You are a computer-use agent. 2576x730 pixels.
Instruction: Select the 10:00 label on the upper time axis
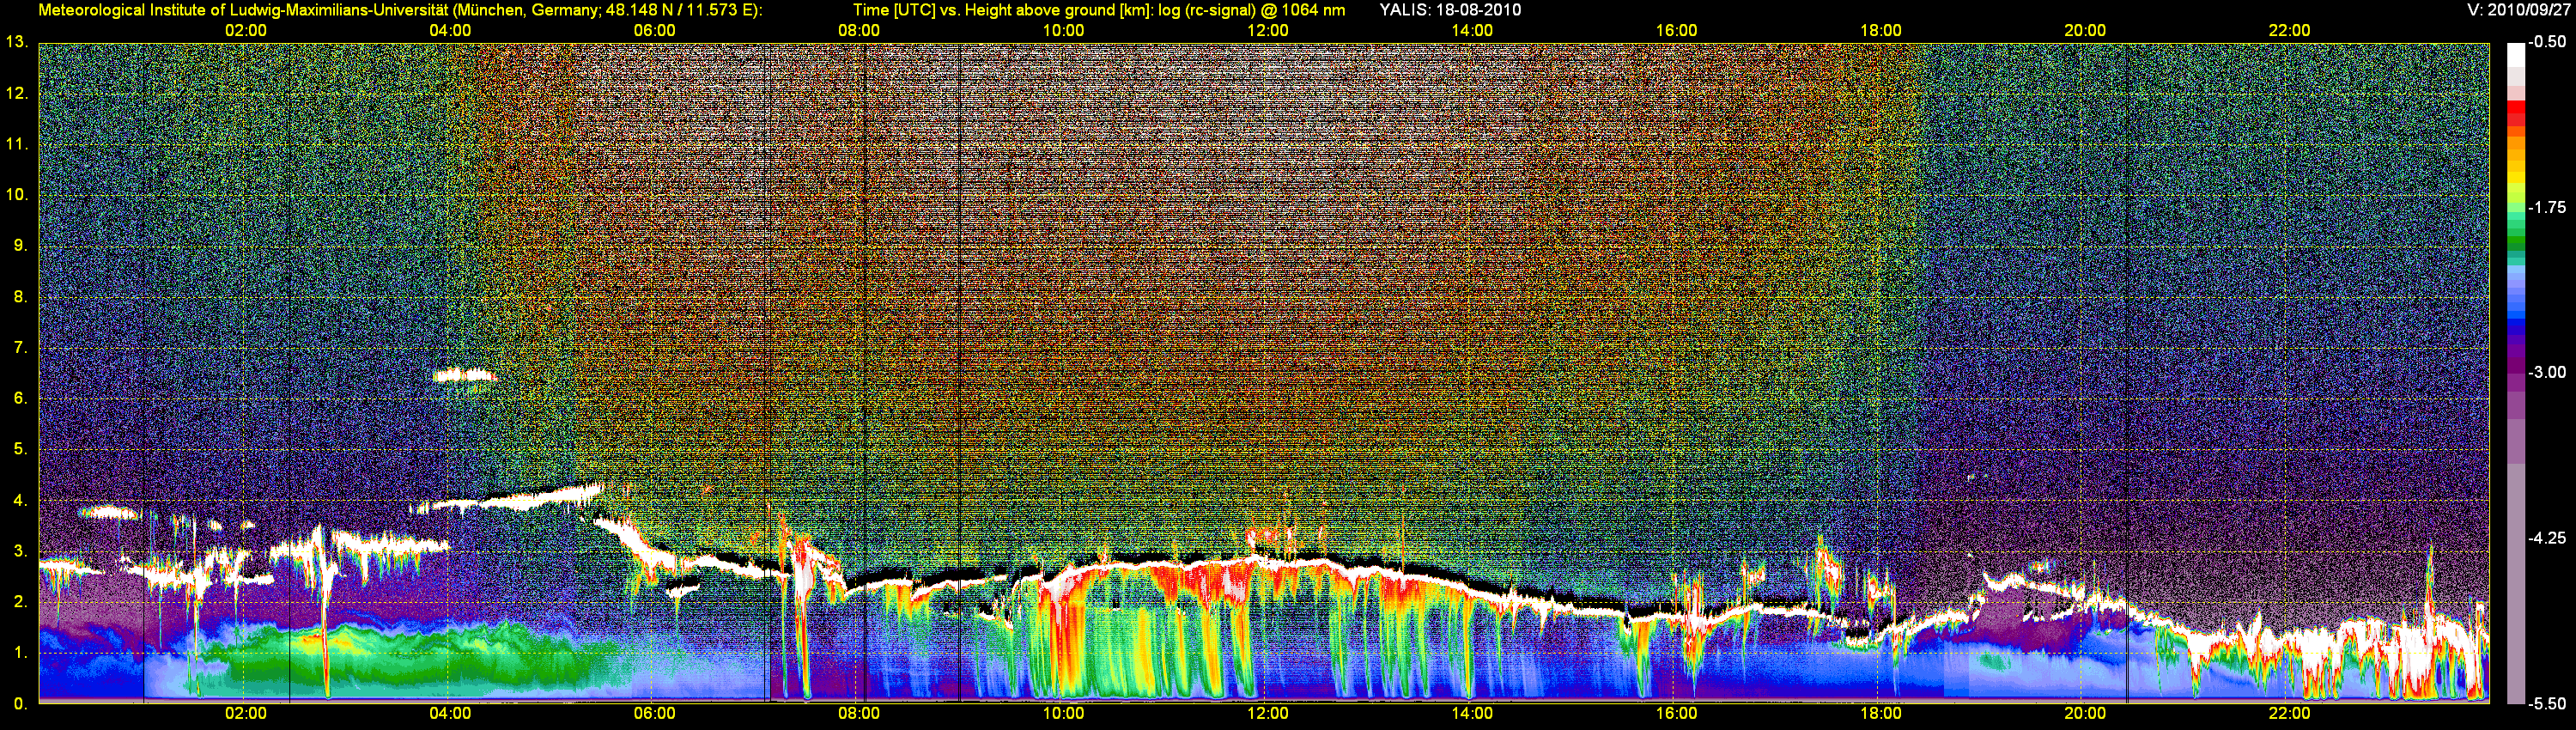click(1063, 31)
